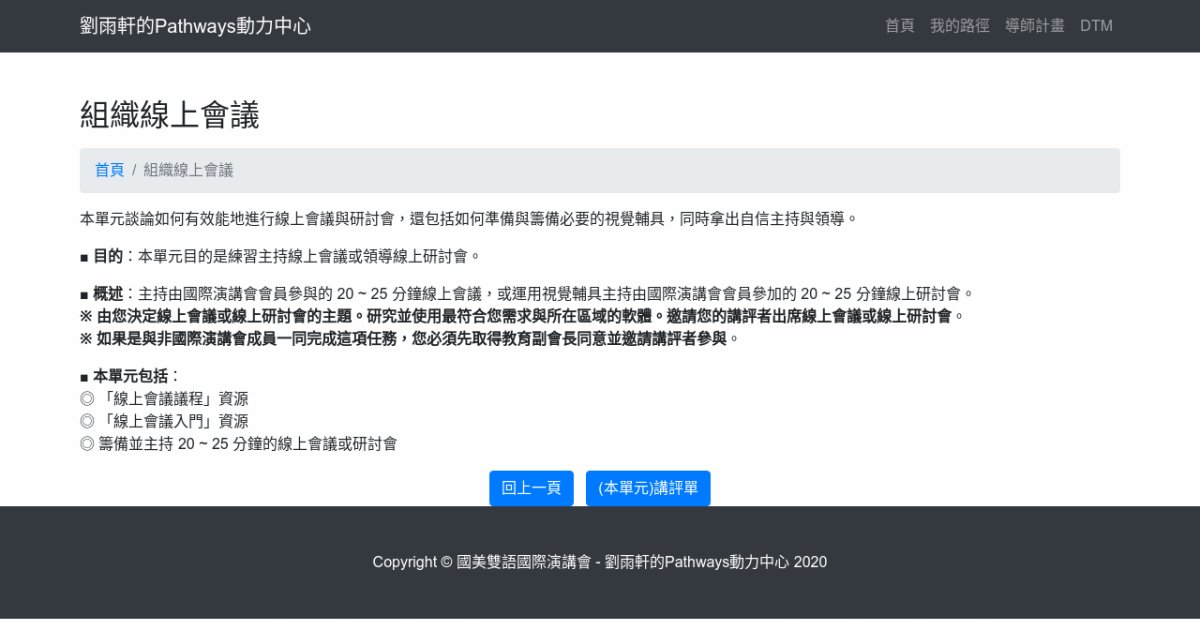Open the 導師計畫 navigation item
Image resolution: width=1200 pixels, height=630 pixels.
(1034, 26)
